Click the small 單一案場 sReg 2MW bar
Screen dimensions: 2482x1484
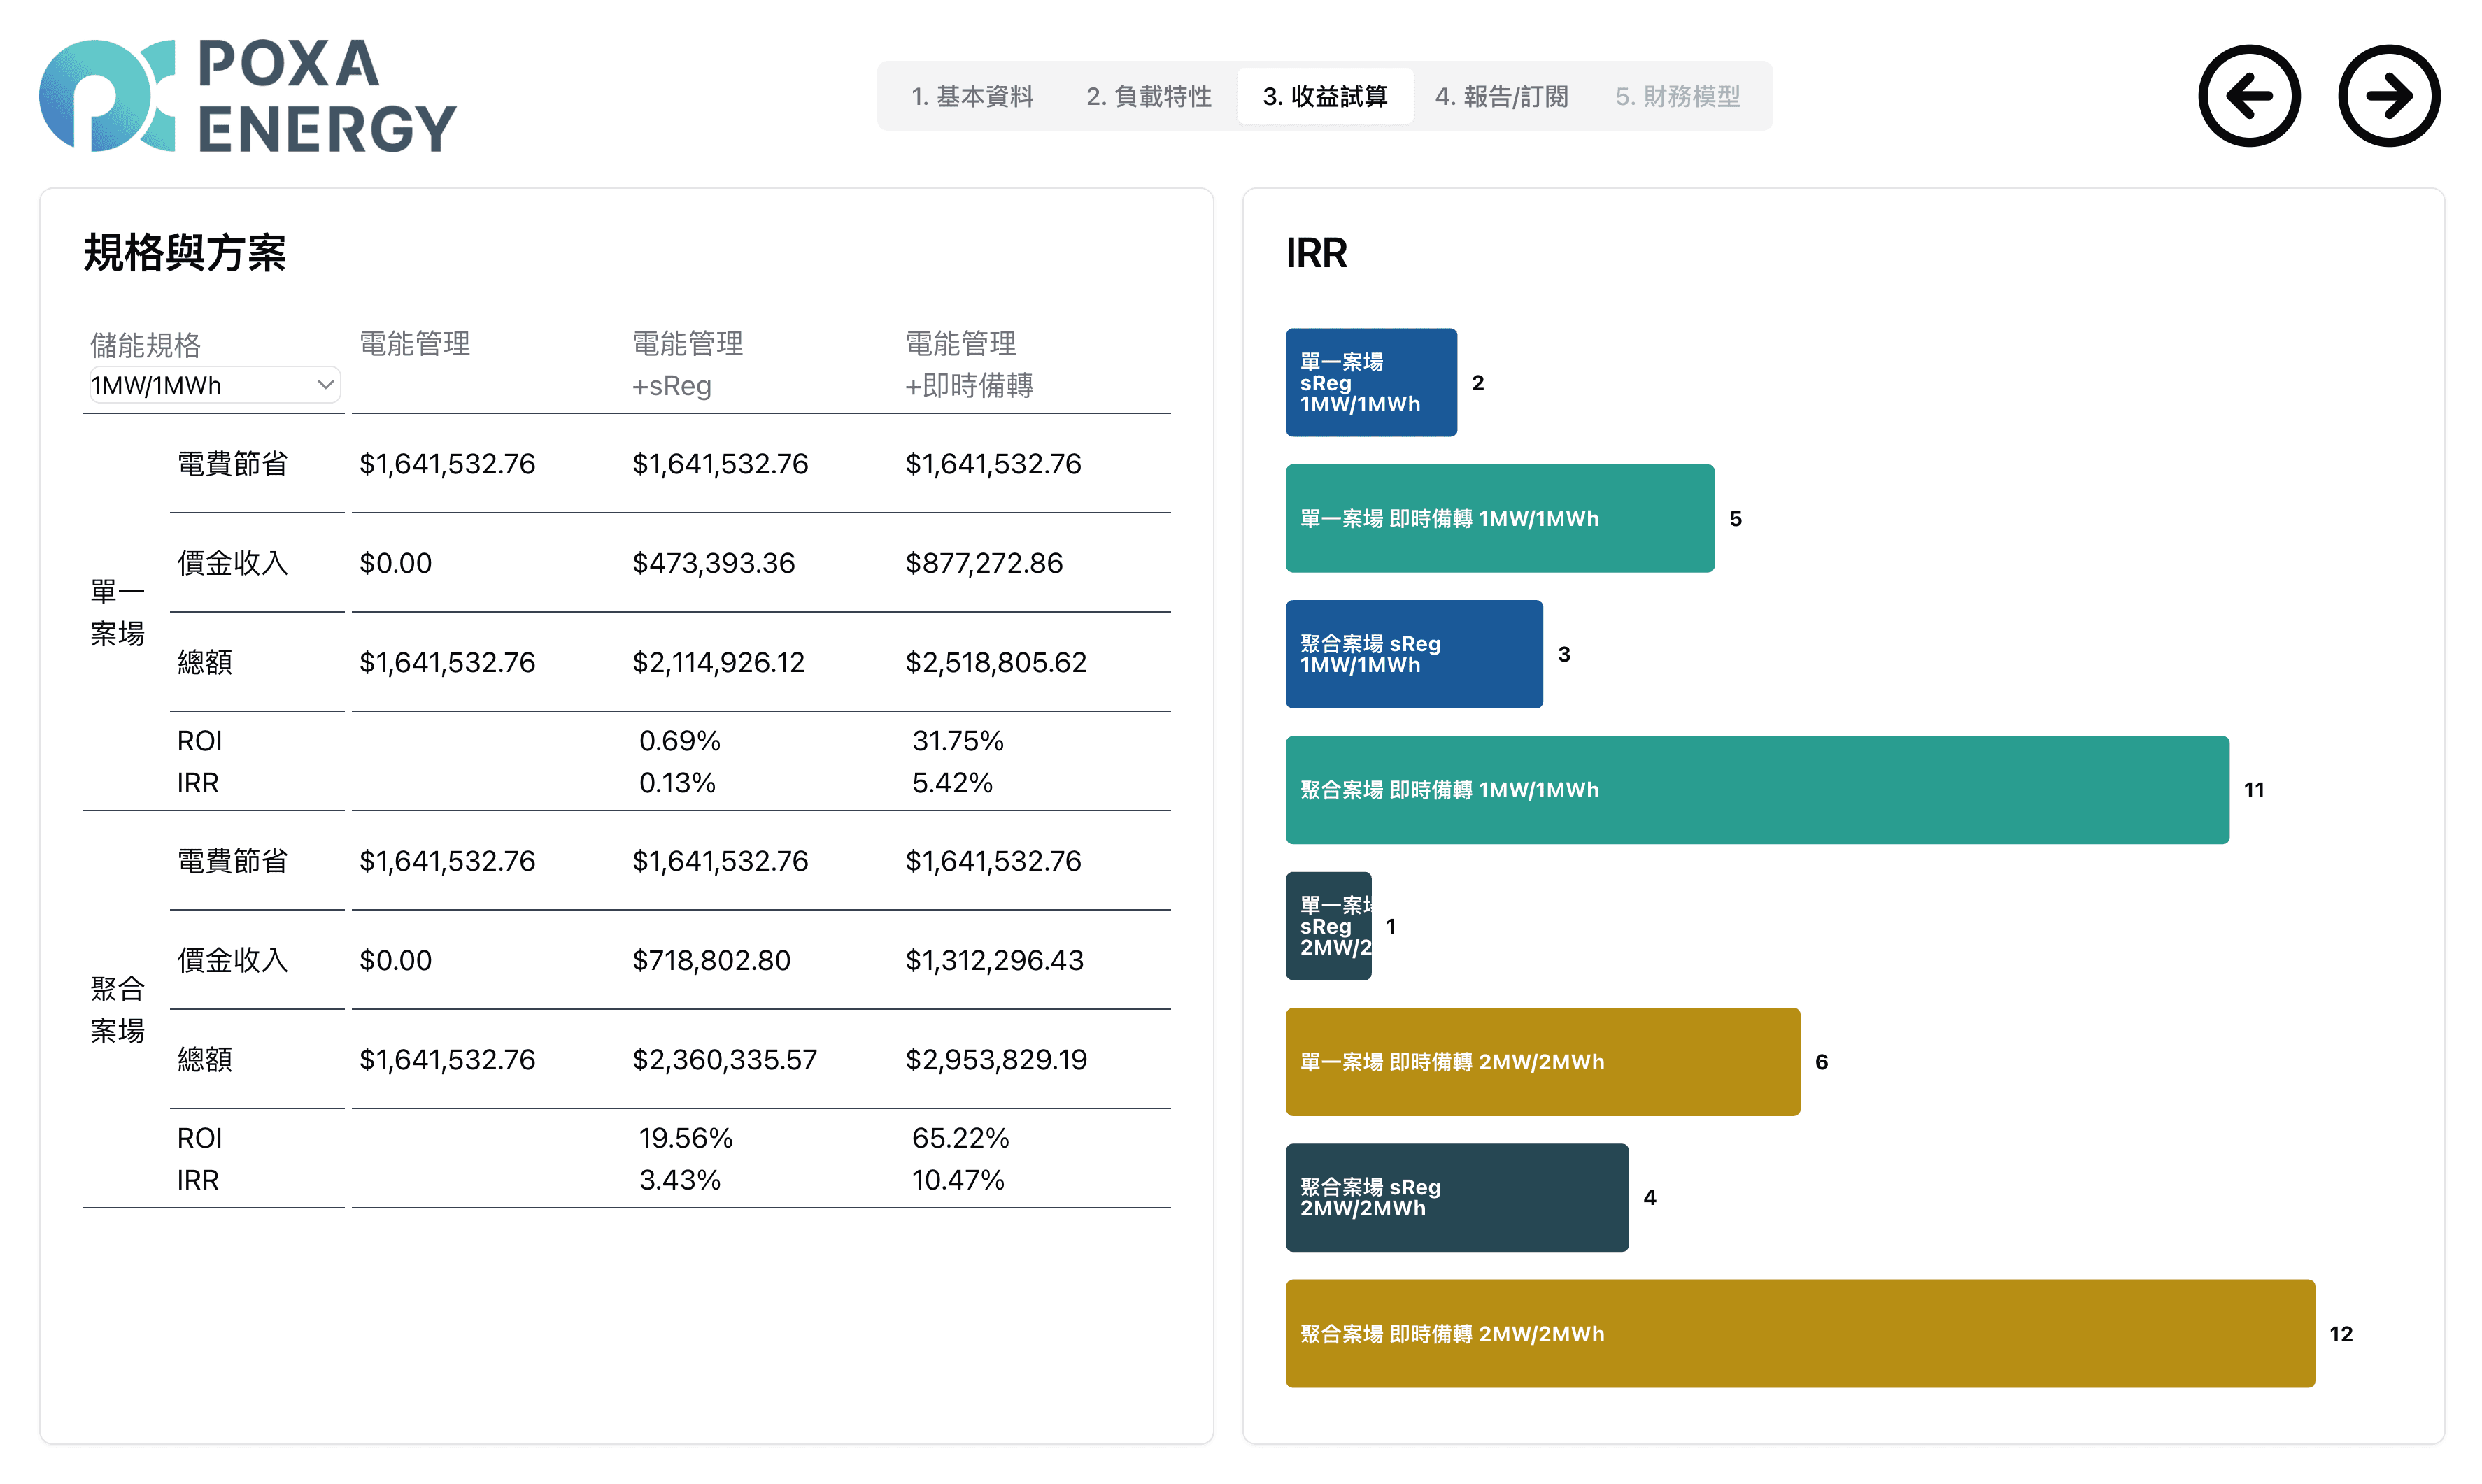pyautogui.click(x=1328, y=926)
